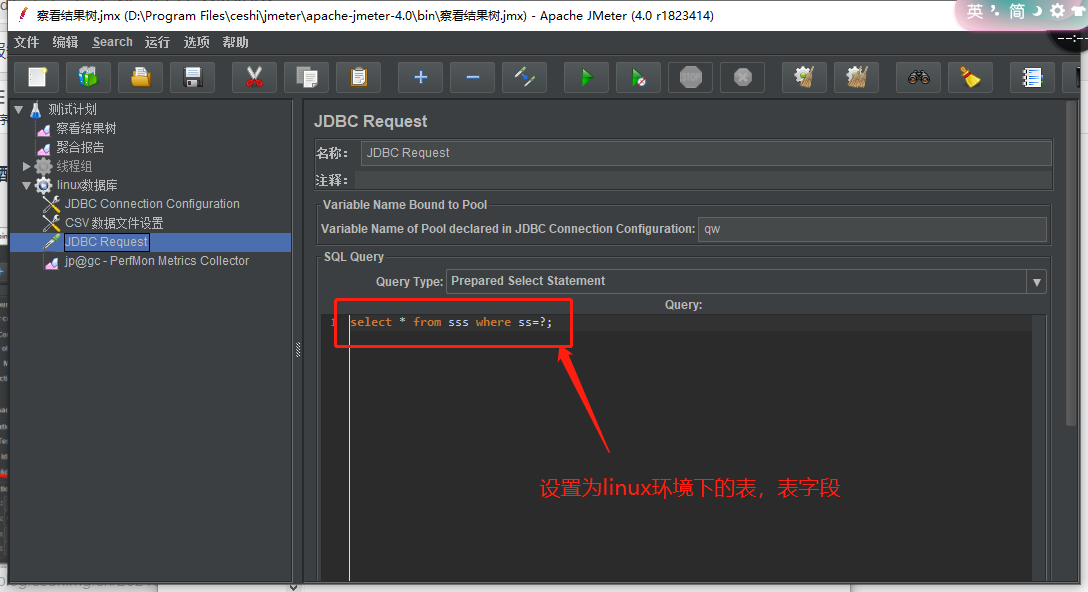
Task: Open the Query Type dropdown
Action: (1037, 282)
